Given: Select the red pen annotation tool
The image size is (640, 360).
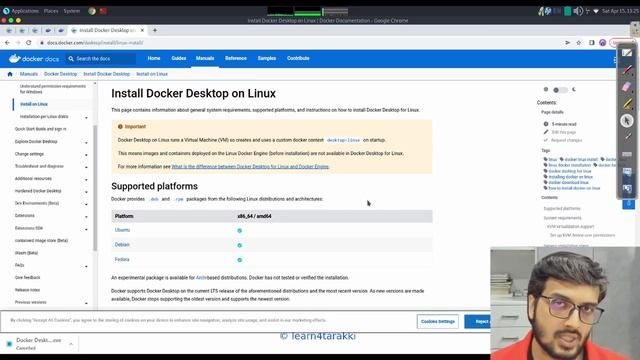Looking at the screenshot, I should (627, 70).
